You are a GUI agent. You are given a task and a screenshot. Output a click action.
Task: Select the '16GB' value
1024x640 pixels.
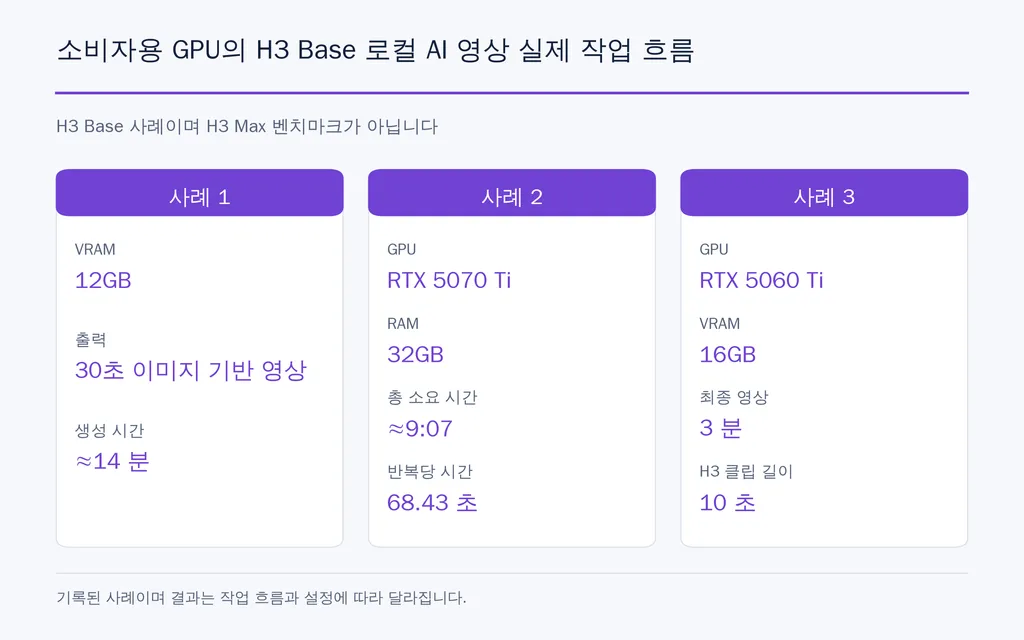[728, 355]
